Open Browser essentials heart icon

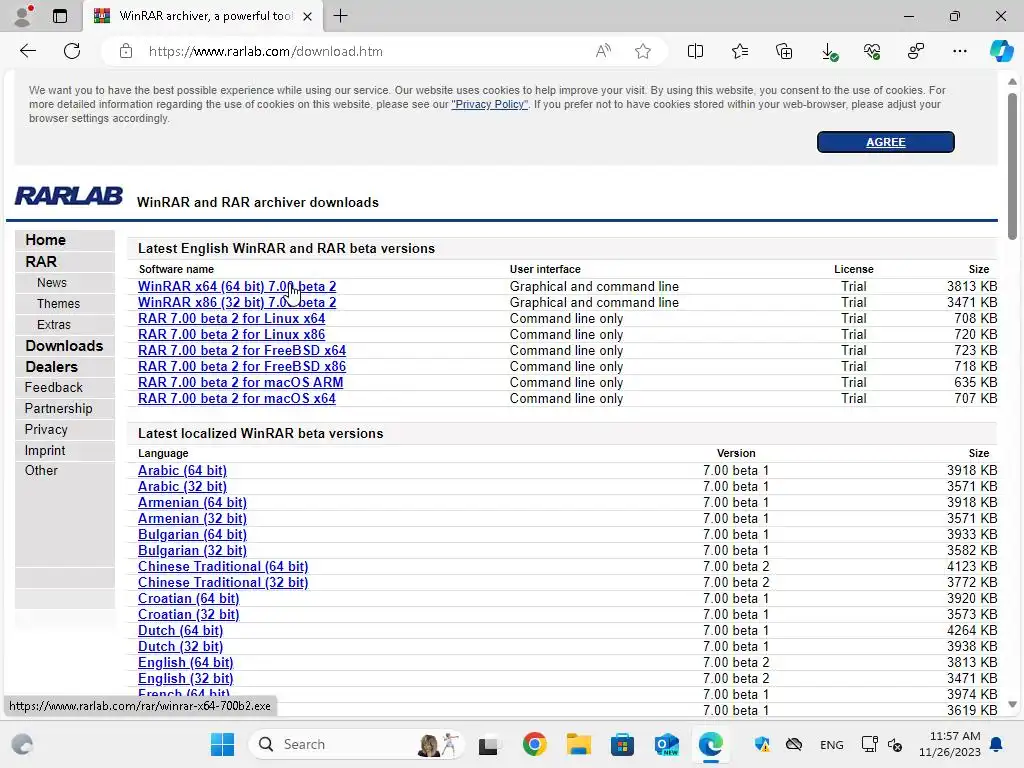[872, 51]
